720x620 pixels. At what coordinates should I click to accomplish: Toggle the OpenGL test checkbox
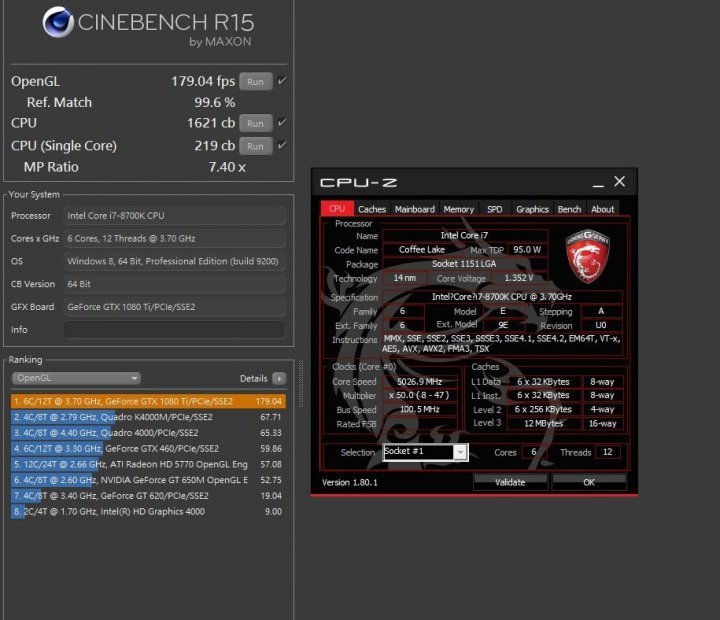[x=282, y=81]
